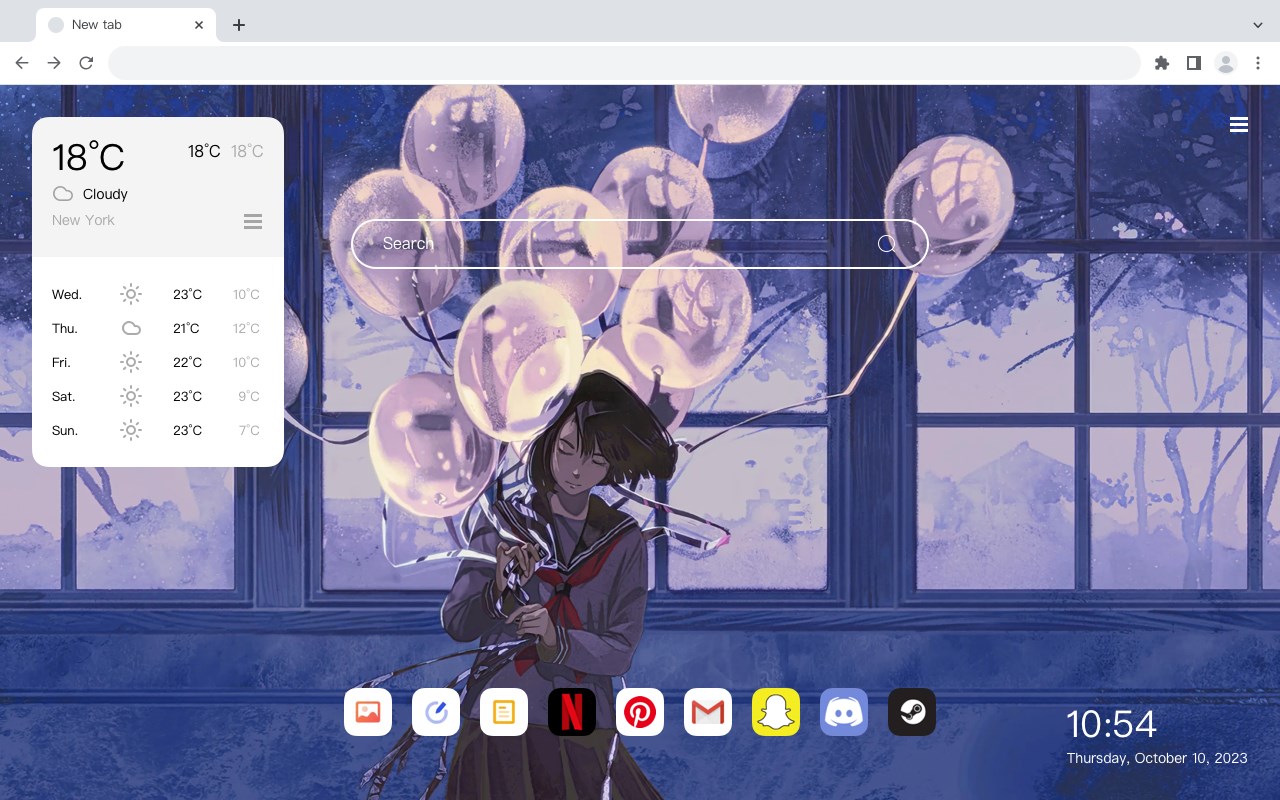Select the Sun. forecast day label
This screenshot has width=1280, height=800.
point(65,430)
